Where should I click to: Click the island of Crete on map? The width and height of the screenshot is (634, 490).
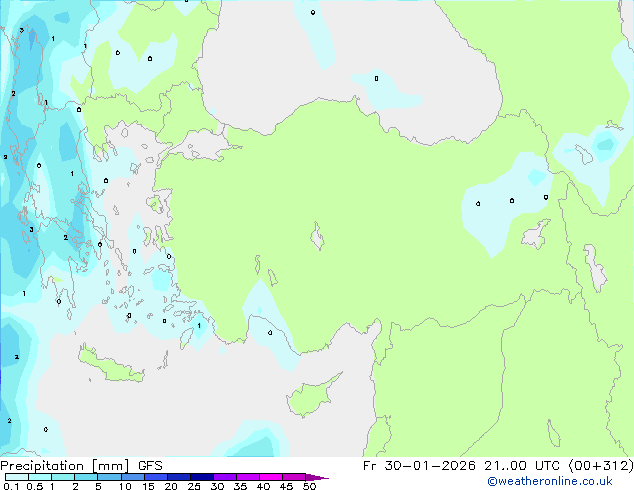coord(110,365)
